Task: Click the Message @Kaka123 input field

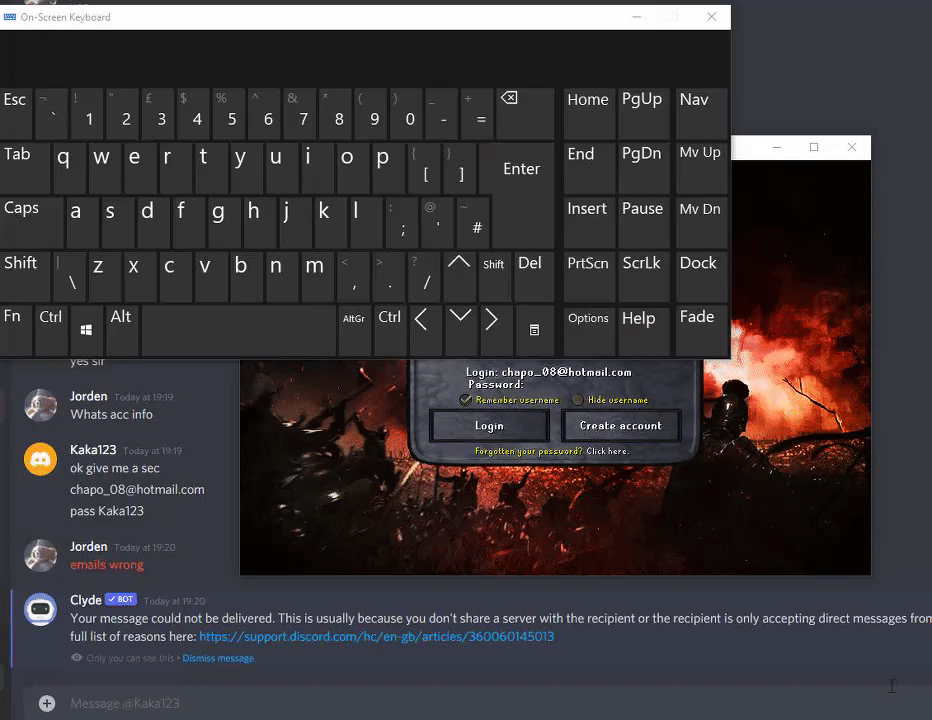Action: [476, 703]
